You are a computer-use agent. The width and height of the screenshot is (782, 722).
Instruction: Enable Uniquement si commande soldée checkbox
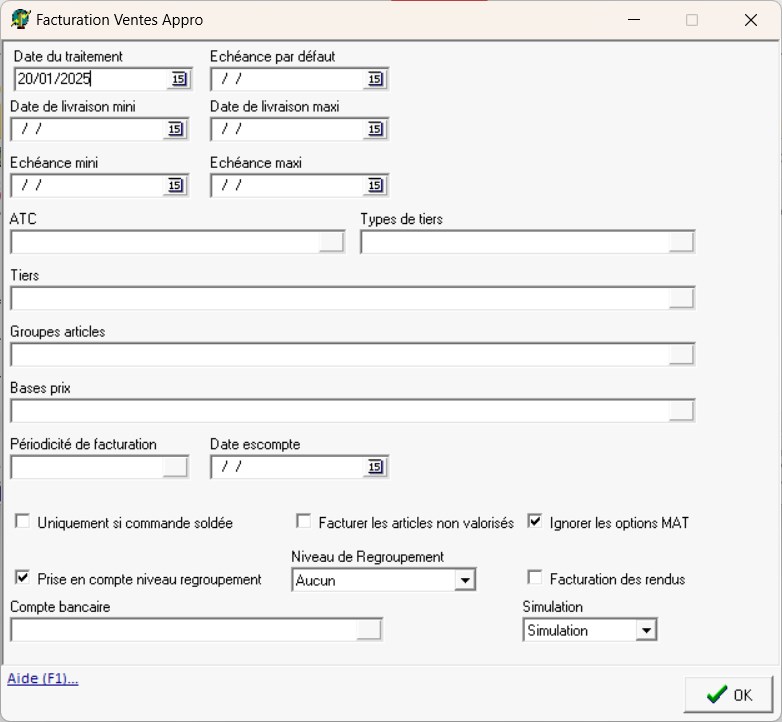point(22,522)
